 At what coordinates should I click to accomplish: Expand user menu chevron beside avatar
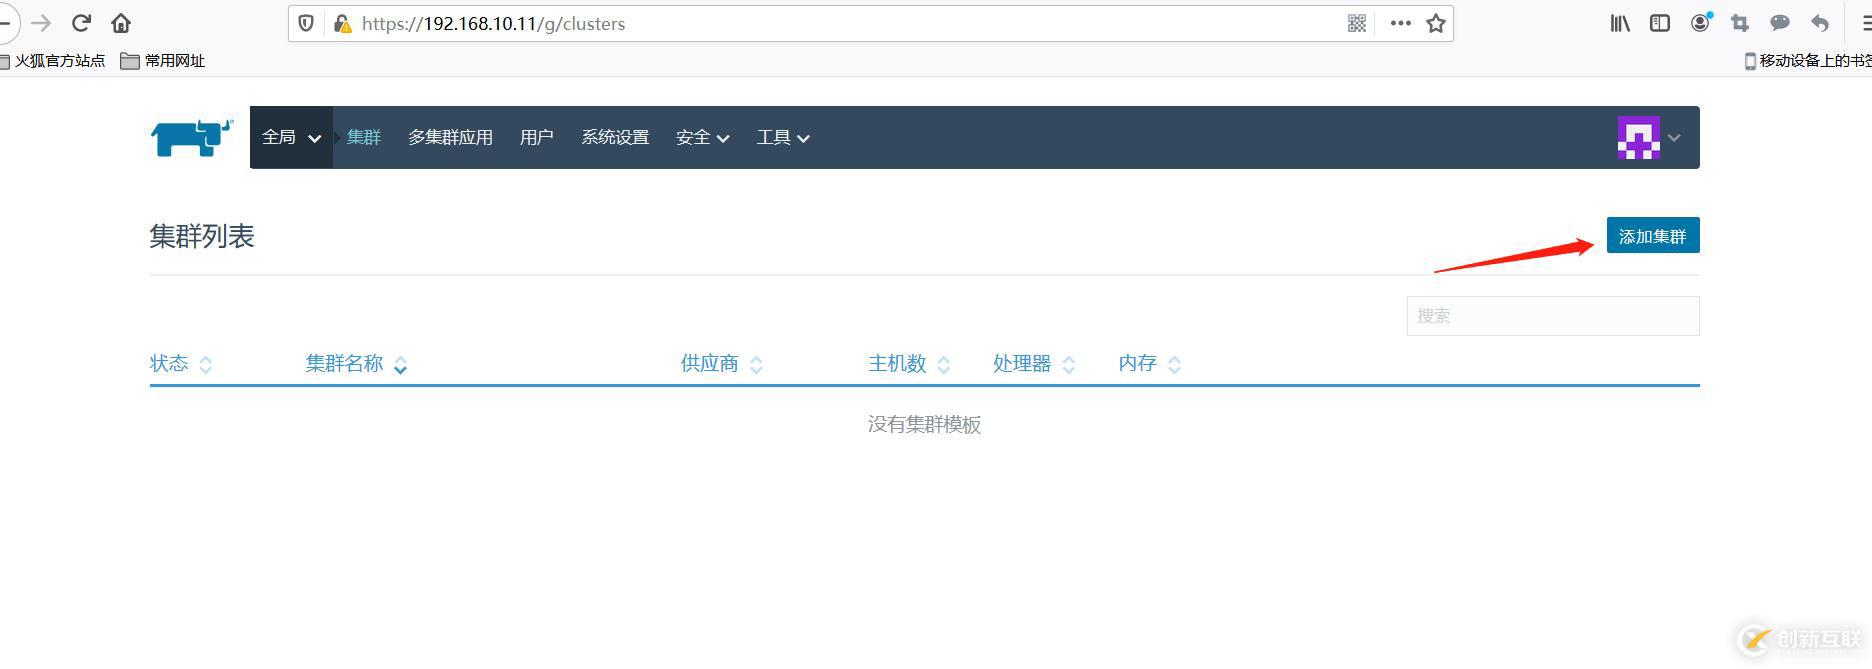tap(1674, 138)
